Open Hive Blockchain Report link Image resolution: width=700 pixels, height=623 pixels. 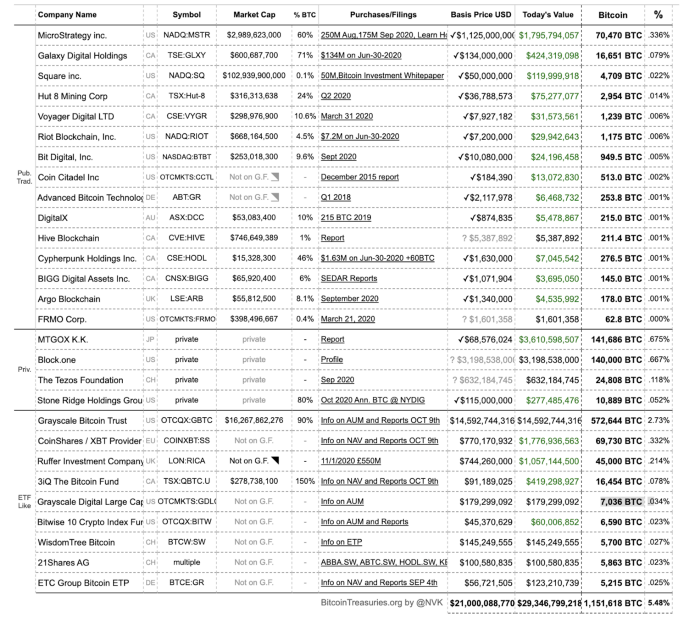[x=332, y=238]
